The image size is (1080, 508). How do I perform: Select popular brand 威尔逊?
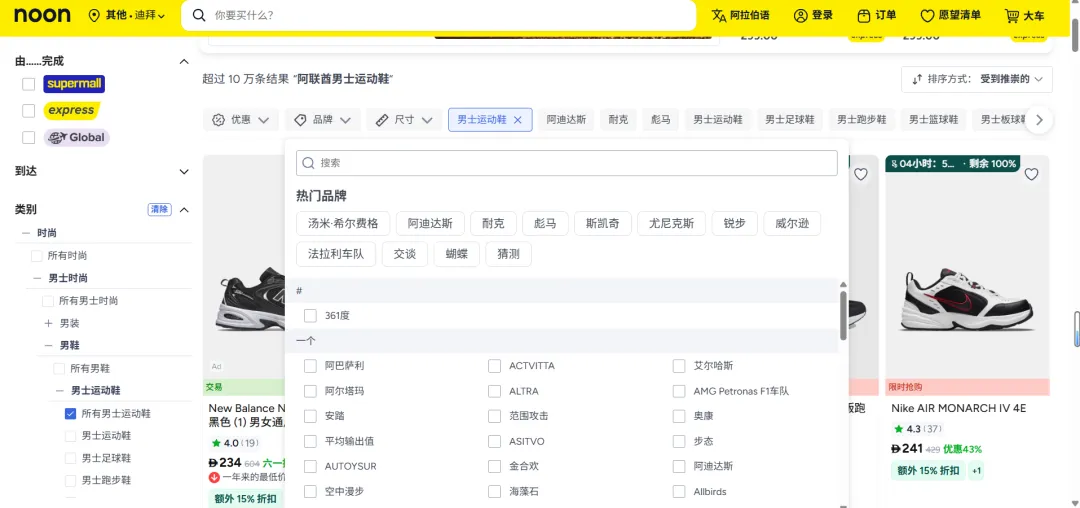point(792,223)
